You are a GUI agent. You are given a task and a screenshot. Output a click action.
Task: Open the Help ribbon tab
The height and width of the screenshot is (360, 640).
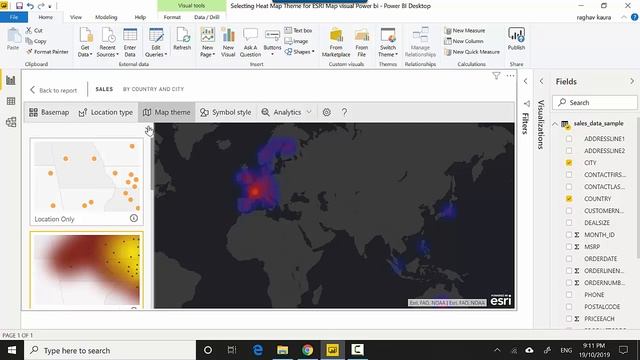pyautogui.click(x=140, y=17)
